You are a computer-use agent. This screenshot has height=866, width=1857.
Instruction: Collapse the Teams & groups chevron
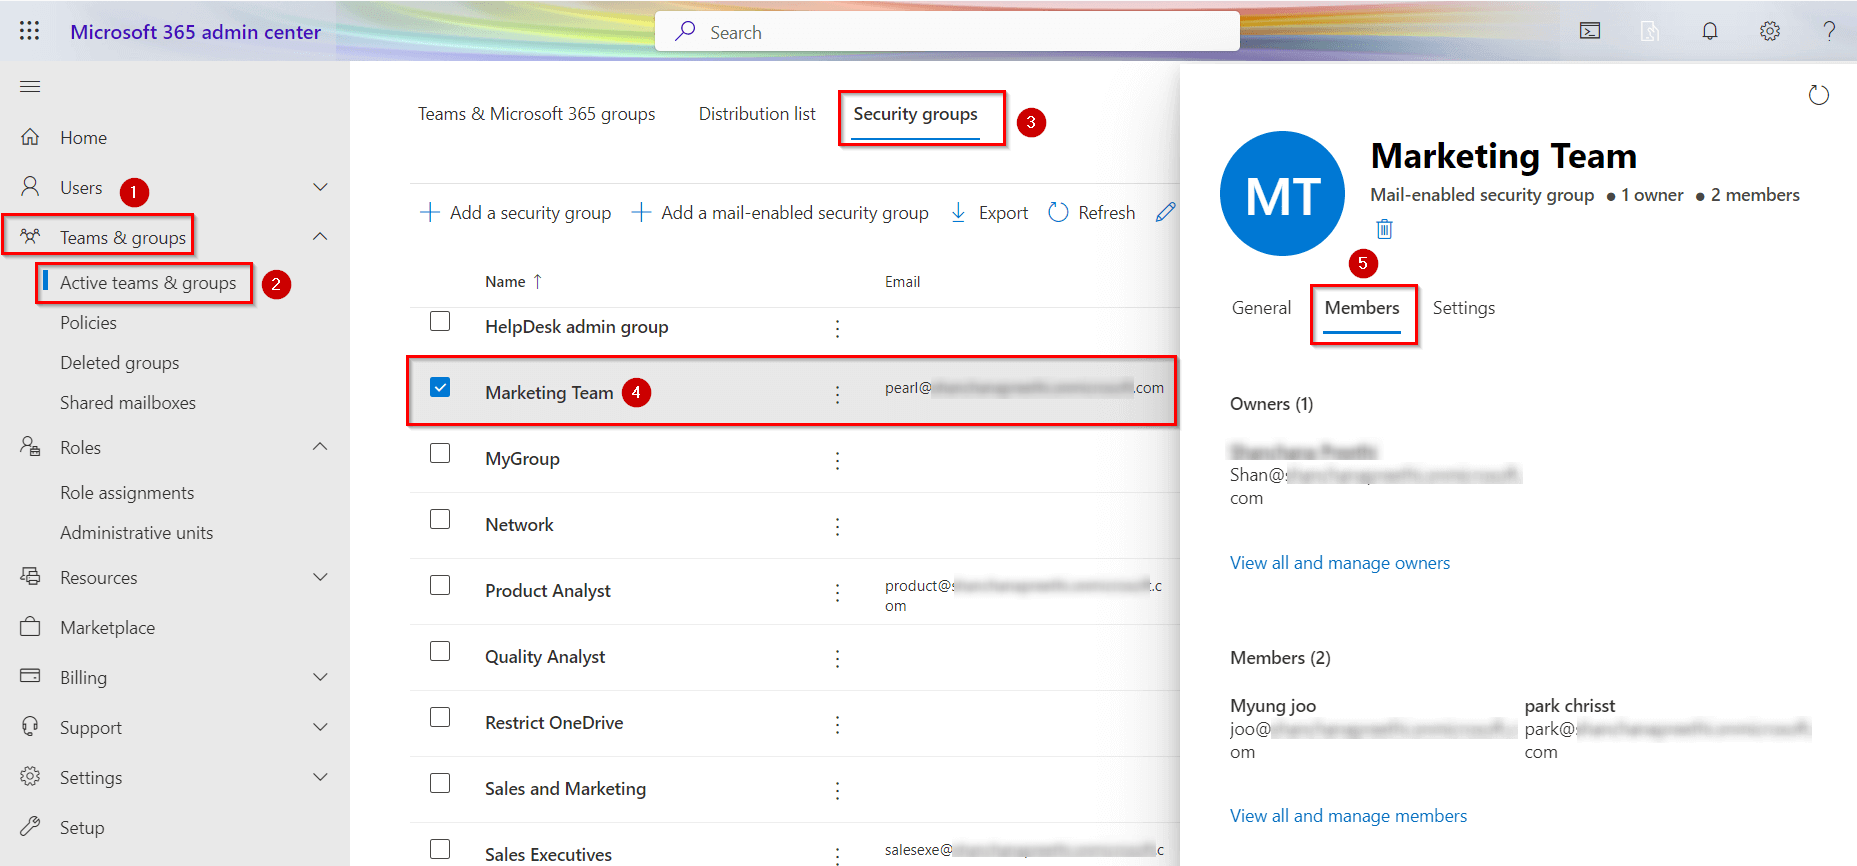320,236
